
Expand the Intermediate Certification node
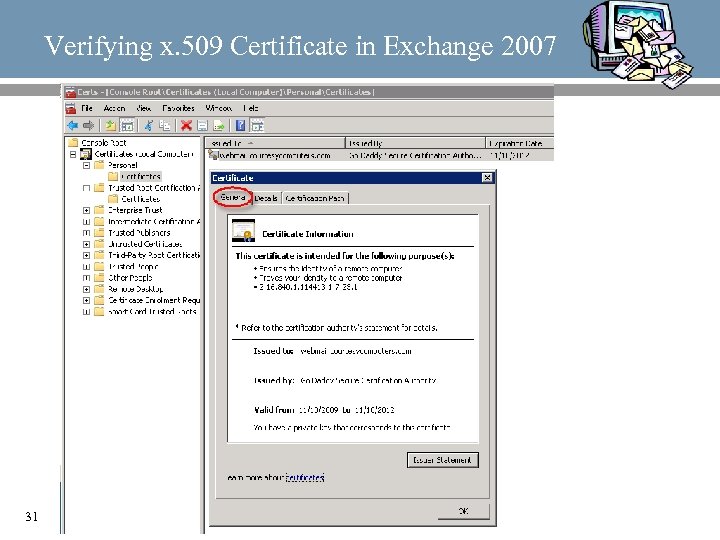pyautogui.click(x=86, y=222)
